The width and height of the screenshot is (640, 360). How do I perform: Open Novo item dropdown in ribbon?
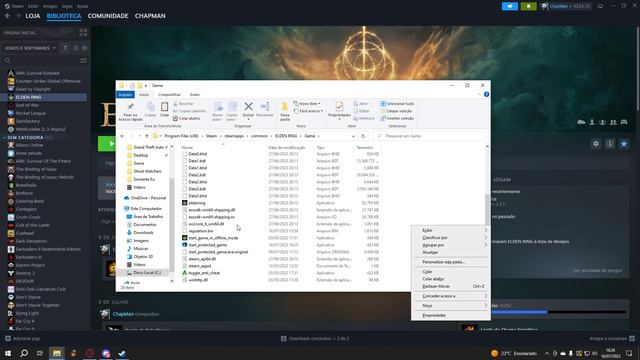(307, 104)
